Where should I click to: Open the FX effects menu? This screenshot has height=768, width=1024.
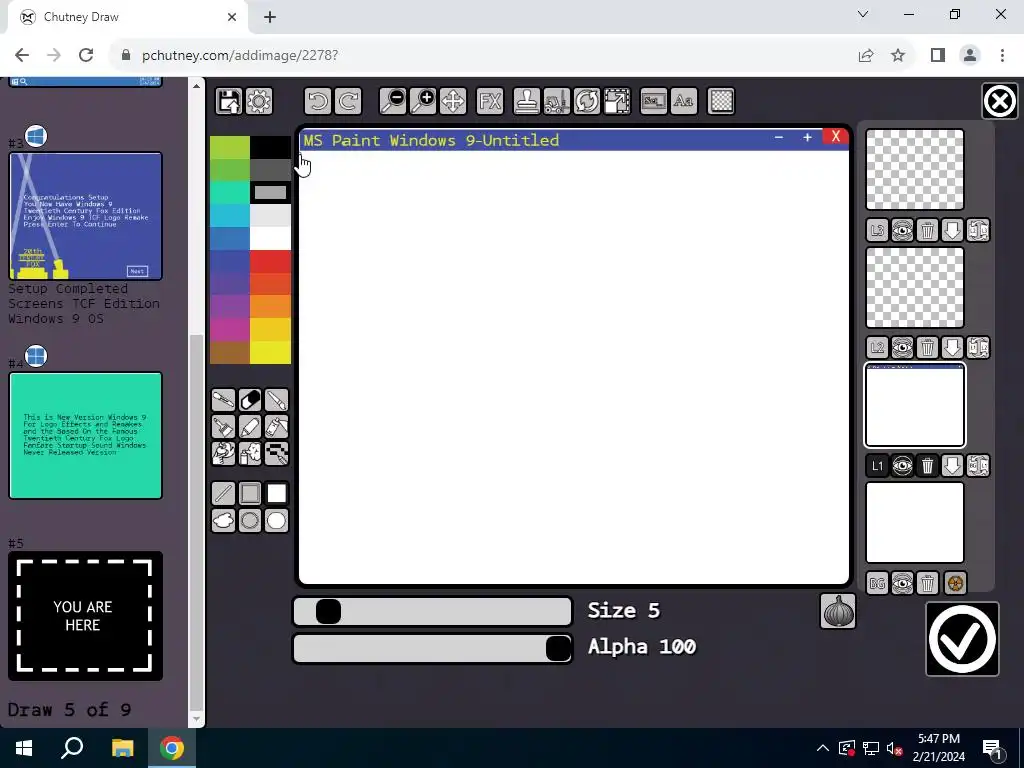click(x=490, y=101)
